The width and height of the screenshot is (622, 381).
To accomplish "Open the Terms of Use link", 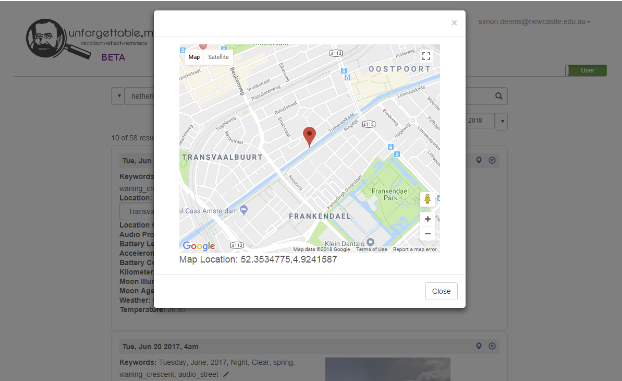I will 371,249.
